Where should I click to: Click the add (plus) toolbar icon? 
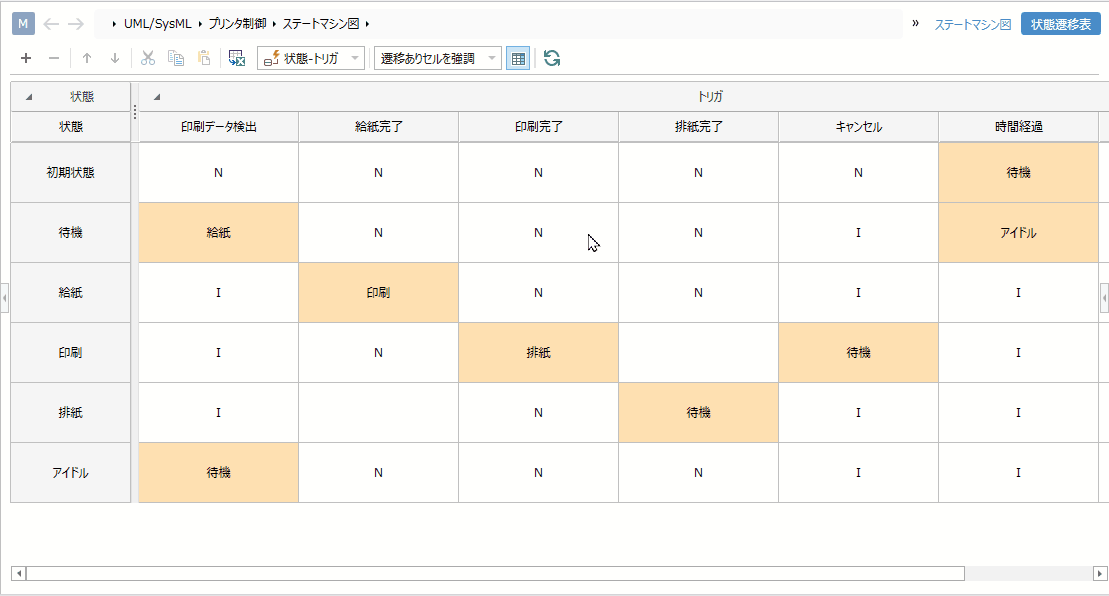26,59
